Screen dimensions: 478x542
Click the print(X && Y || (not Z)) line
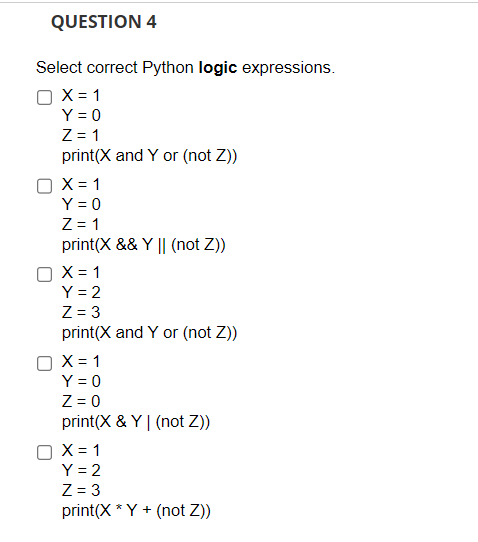coord(144,245)
